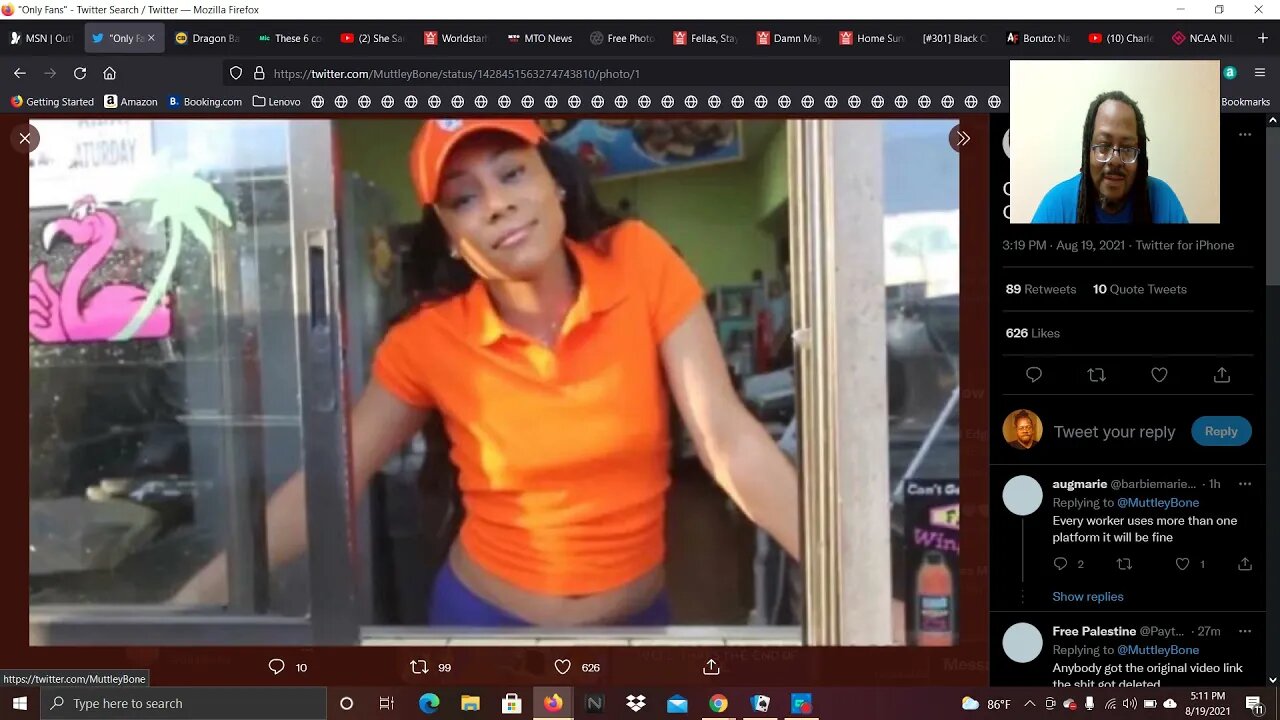
Task: Retweet augmarie's reply
Action: [x=1124, y=564]
